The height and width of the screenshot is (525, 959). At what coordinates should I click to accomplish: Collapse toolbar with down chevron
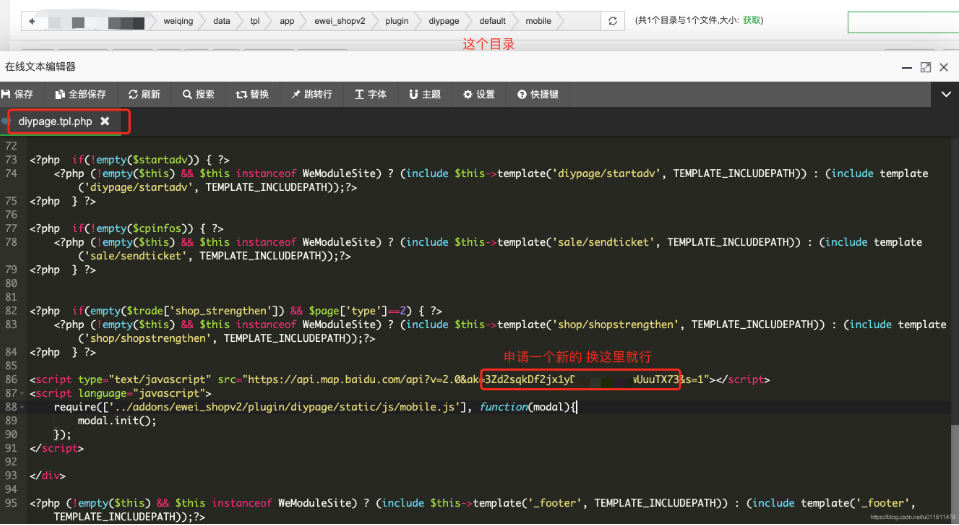pos(946,94)
